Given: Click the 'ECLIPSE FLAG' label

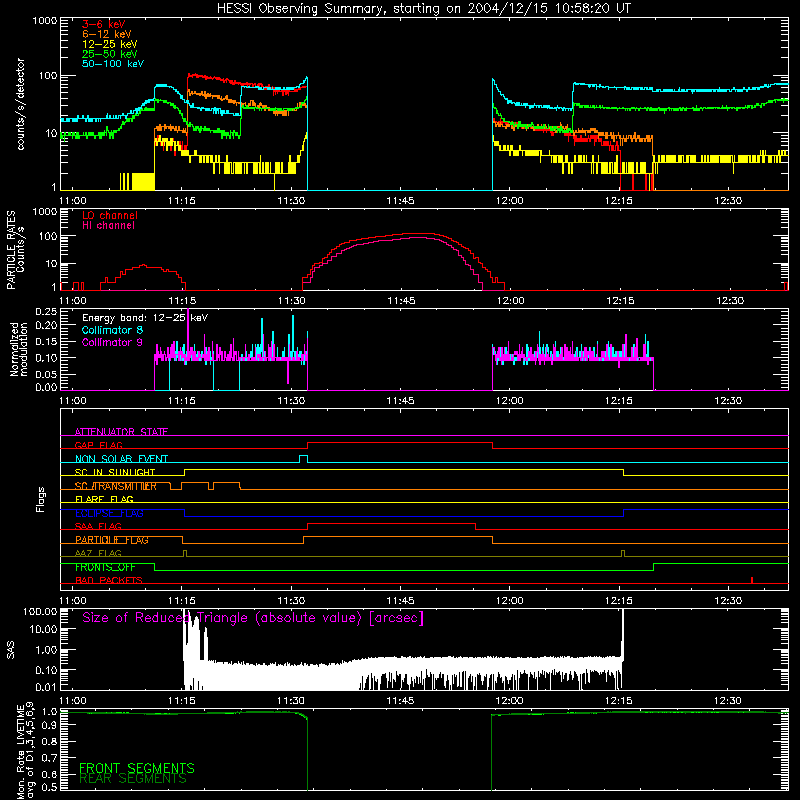Looking at the screenshot, I should tap(109, 513).
